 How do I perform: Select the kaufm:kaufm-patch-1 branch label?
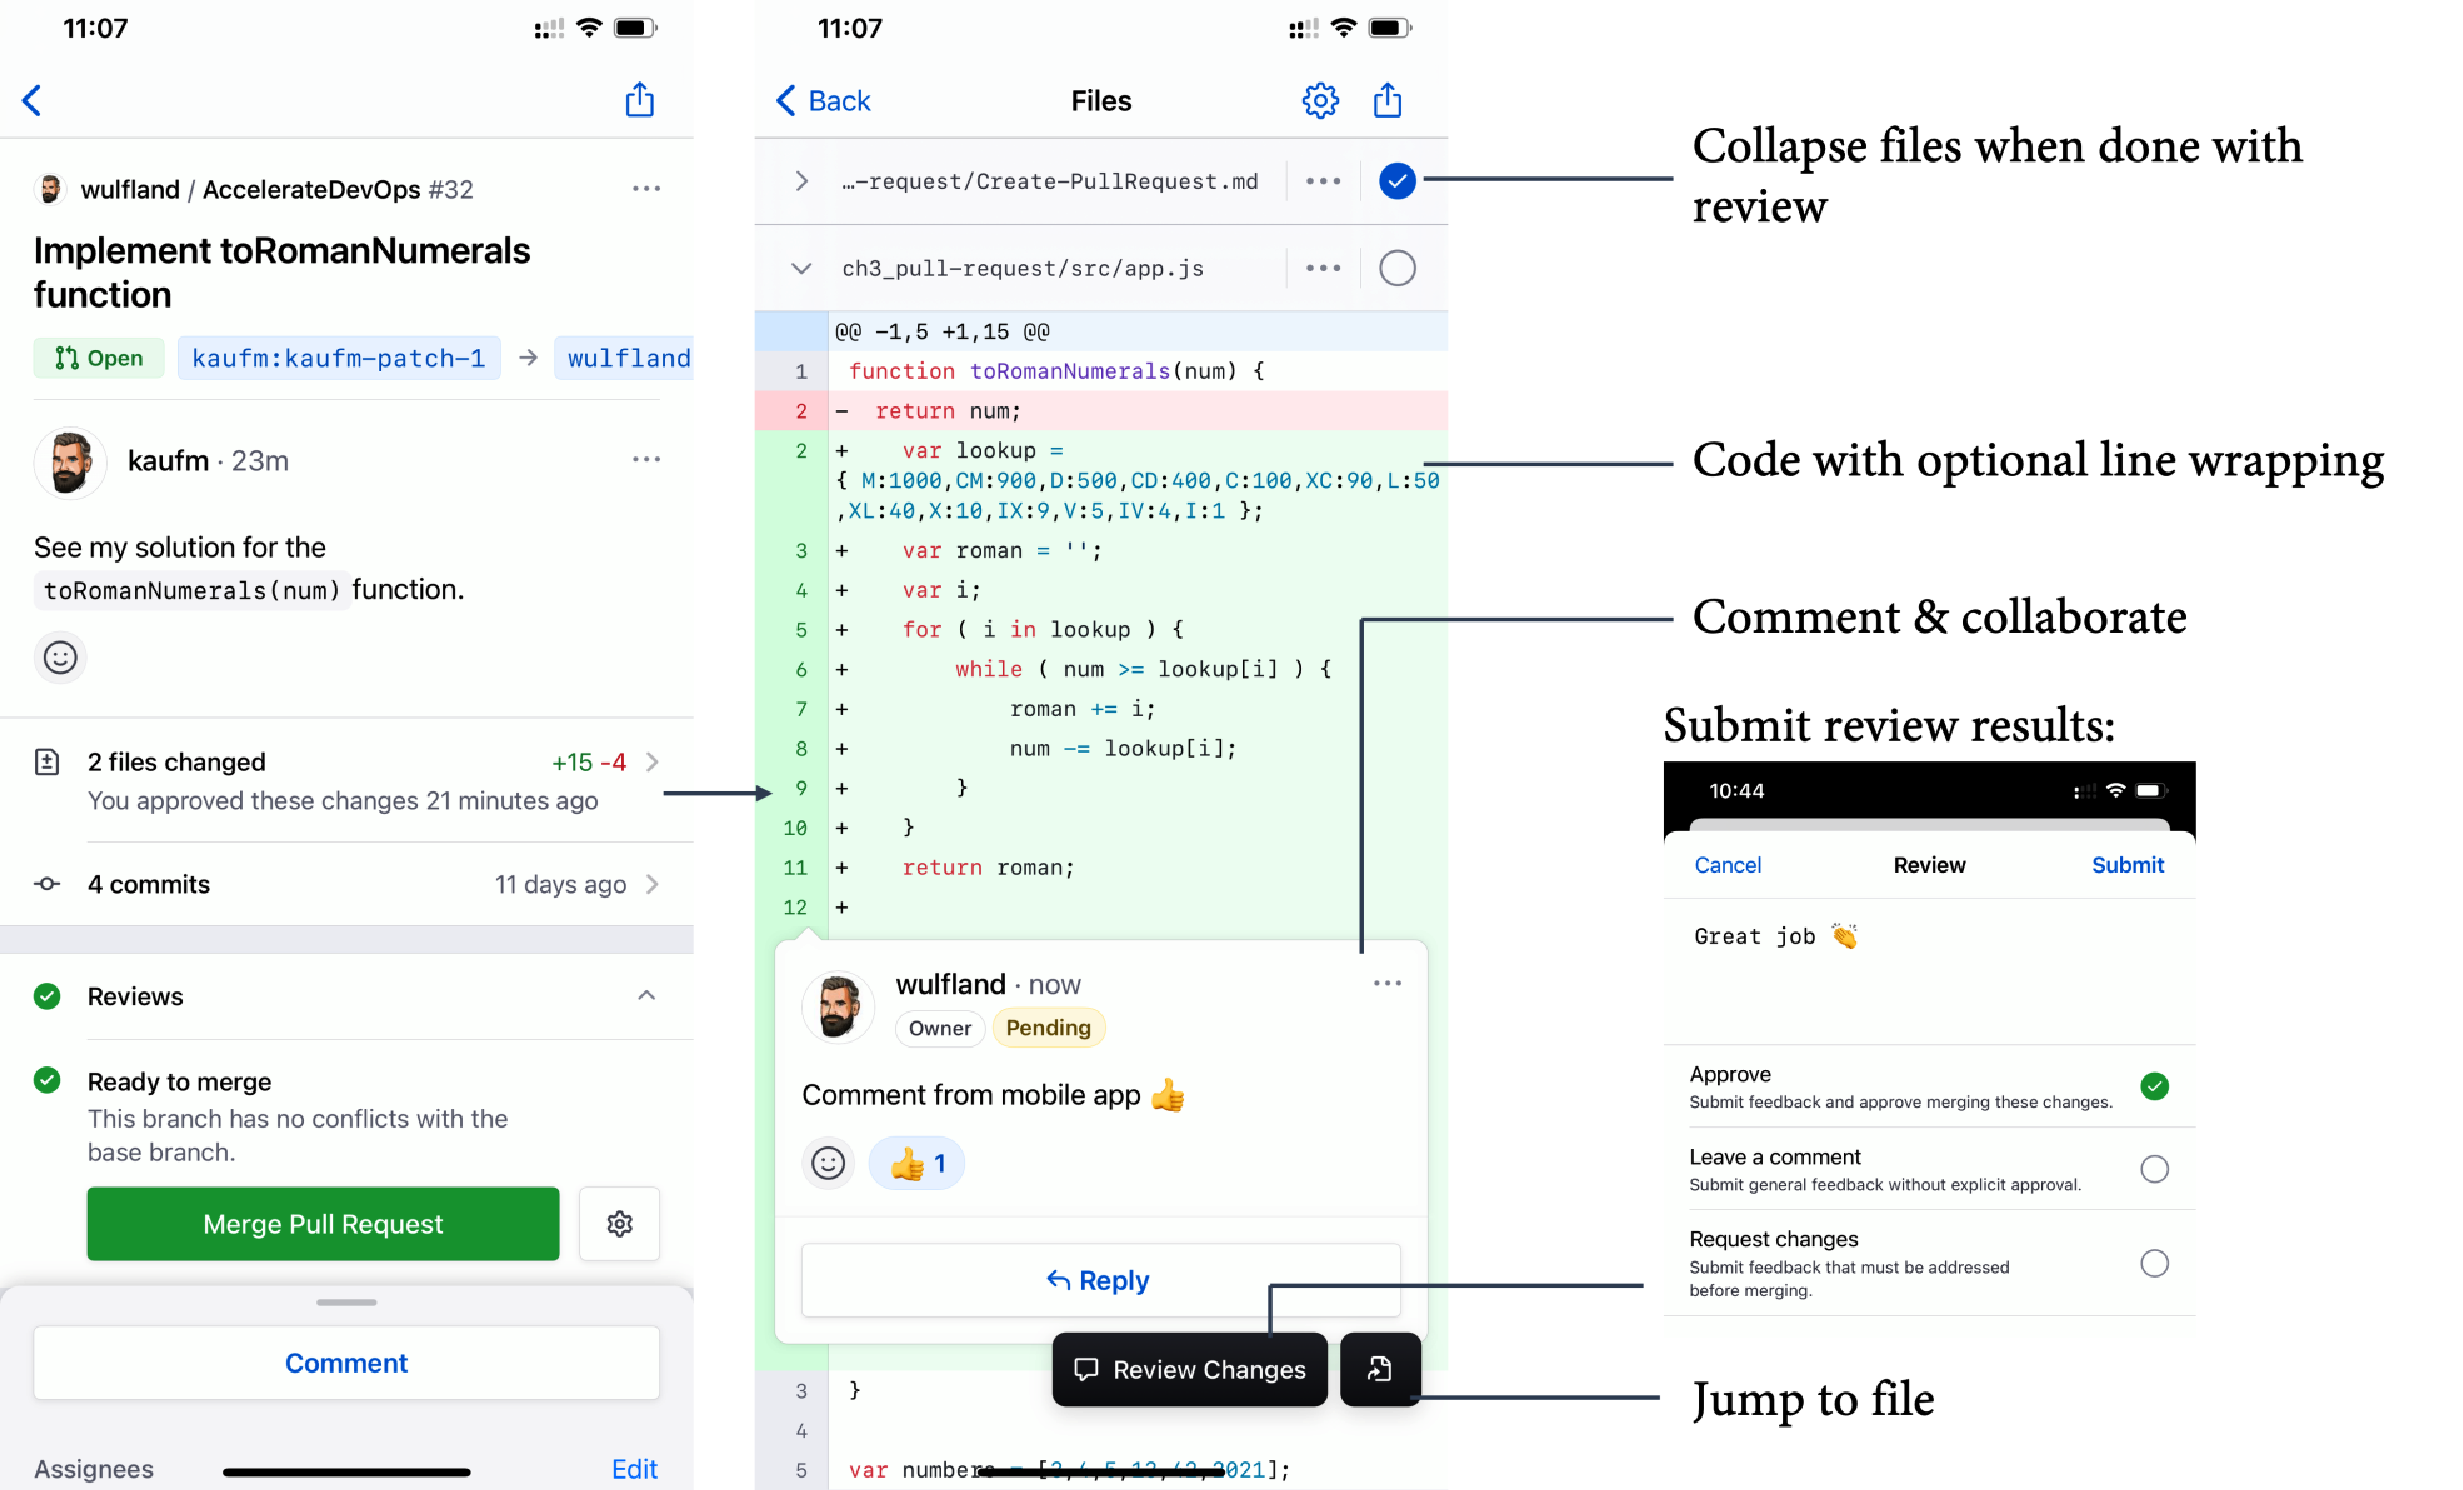click(x=338, y=358)
